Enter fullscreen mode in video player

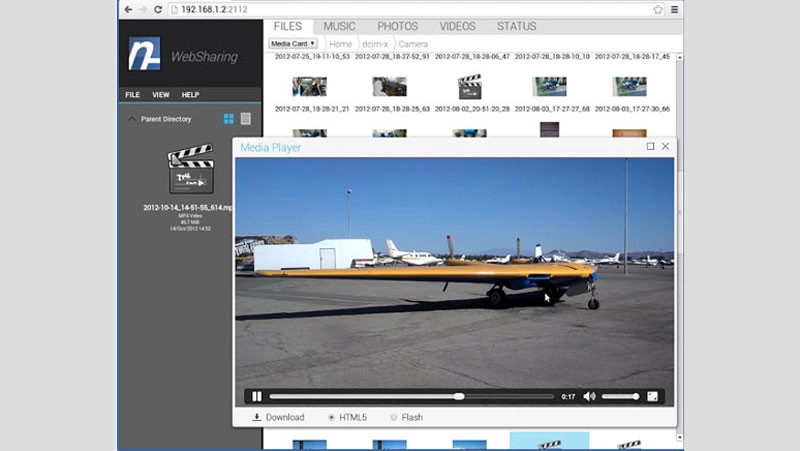point(653,396)
